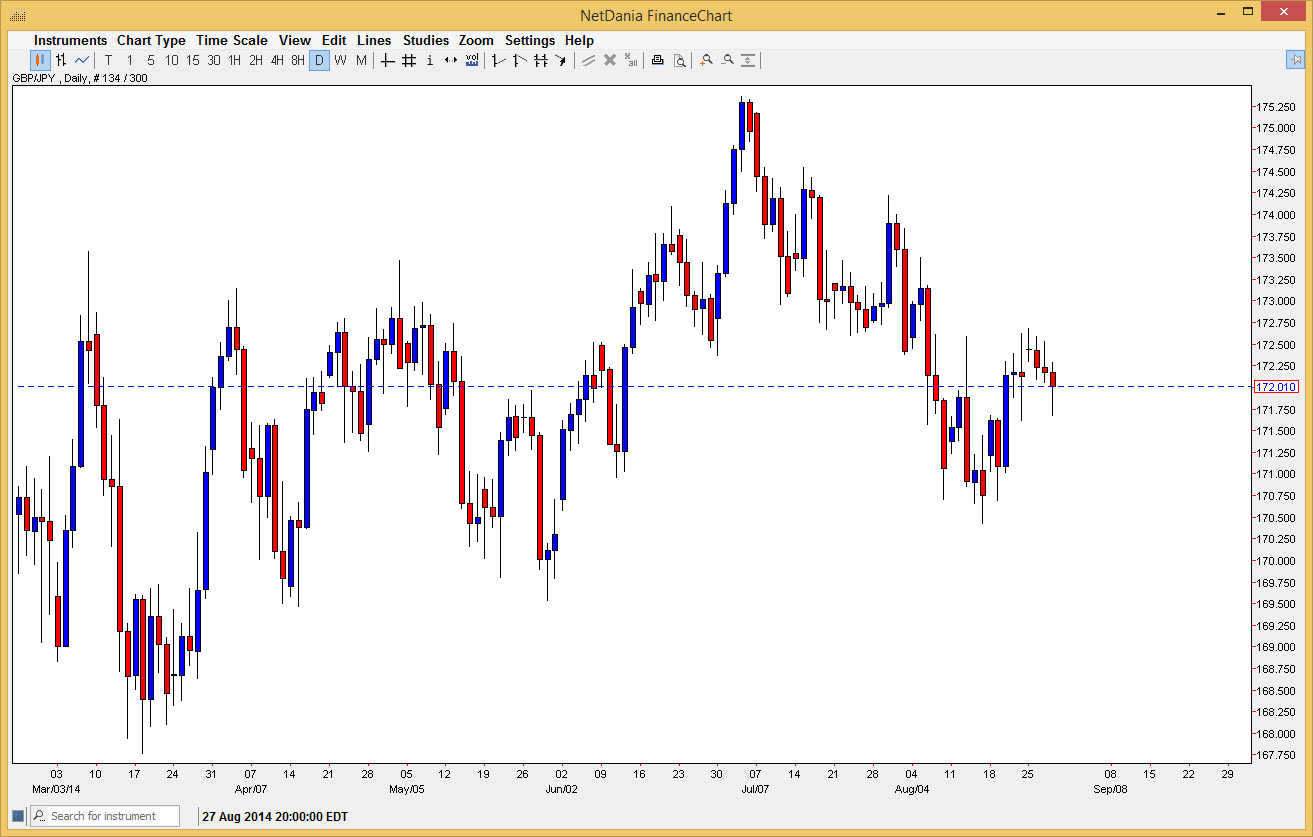This screenshot has height=837, width=1313.
Task: Open the Edit menu
Action: [x=334, y=40]
